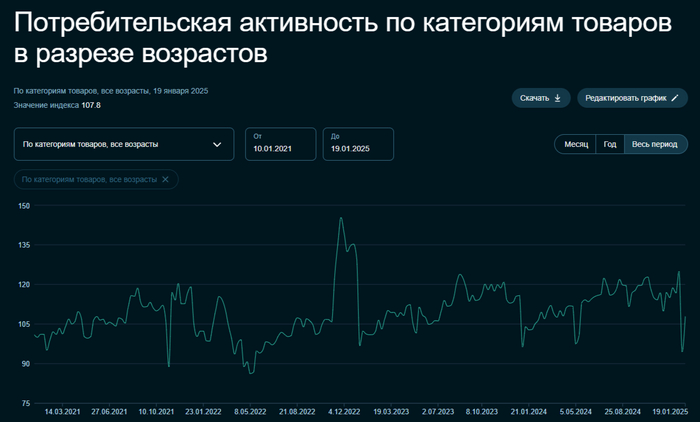Click the chart's highest peak near 4.12.2022
Image resolution: width=700 pixels, height=422 pixels.
pyautogui.click(x=341, y=218)
